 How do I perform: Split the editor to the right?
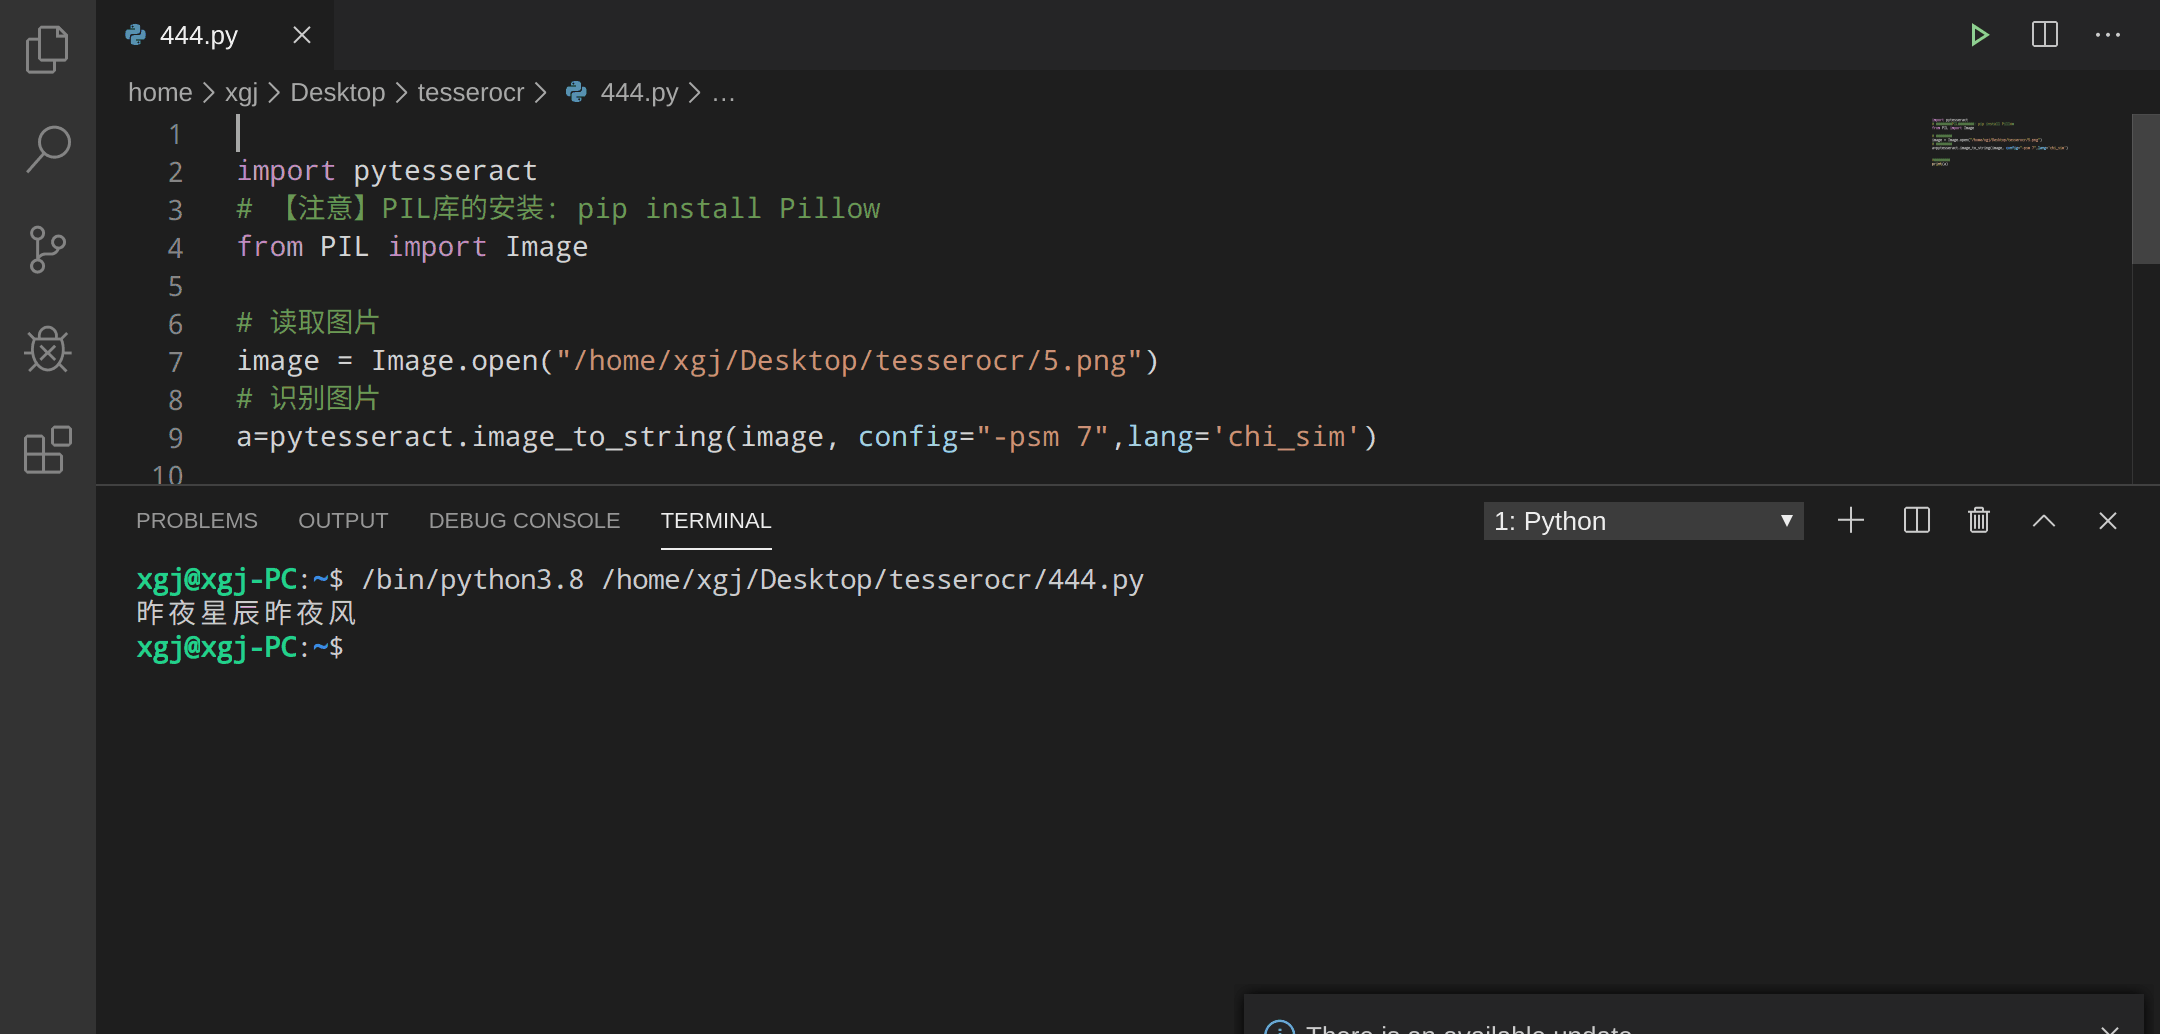[2045, 35]
